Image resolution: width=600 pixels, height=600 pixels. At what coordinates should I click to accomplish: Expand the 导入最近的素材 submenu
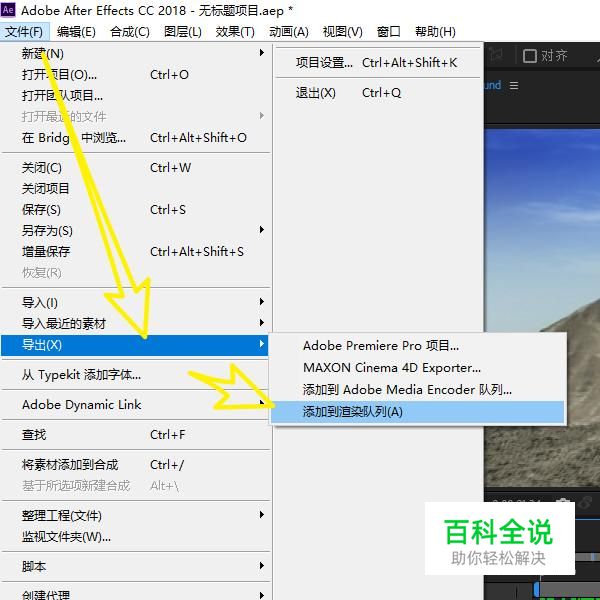pos(136,324)
